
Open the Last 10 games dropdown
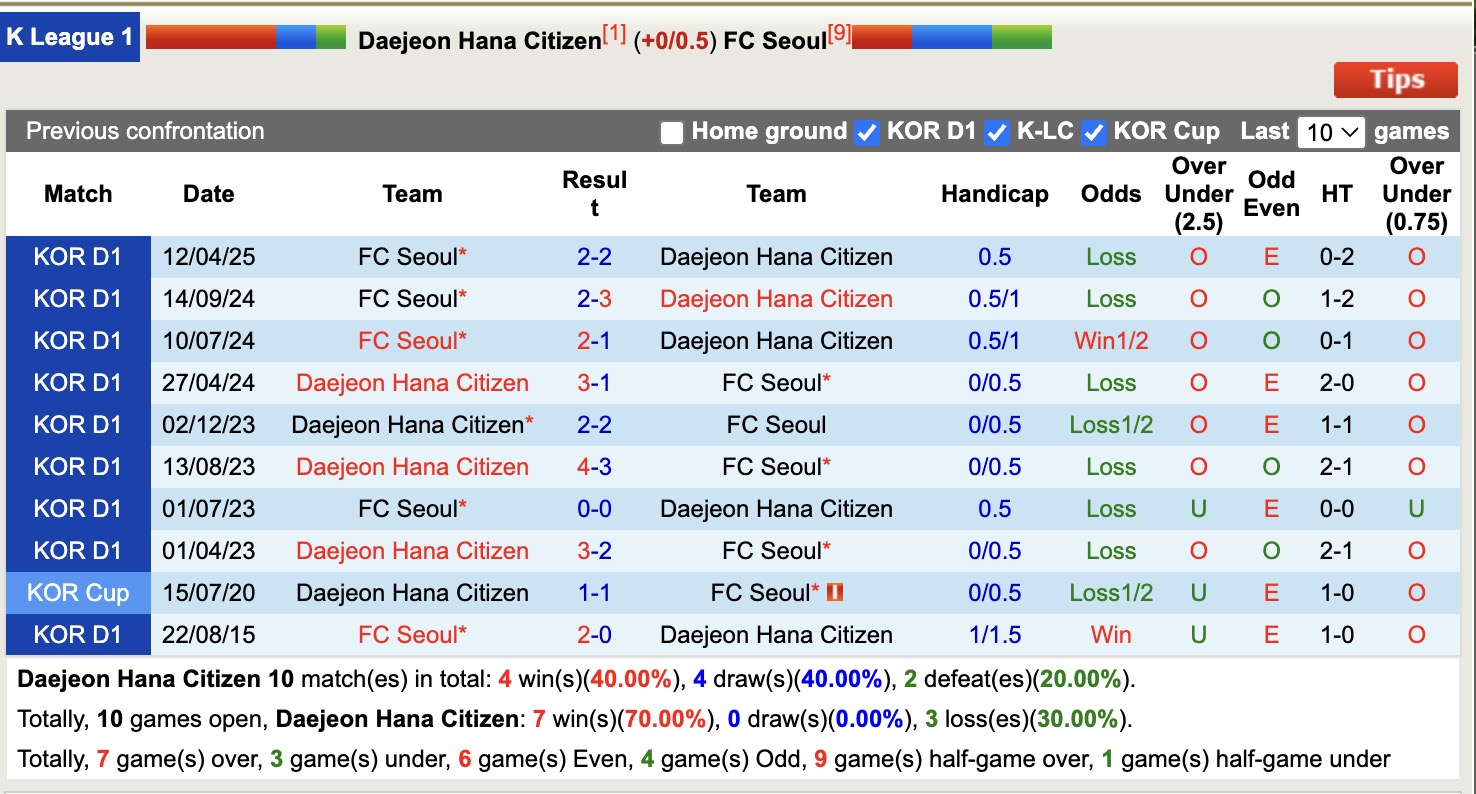tap(1331, 131)
